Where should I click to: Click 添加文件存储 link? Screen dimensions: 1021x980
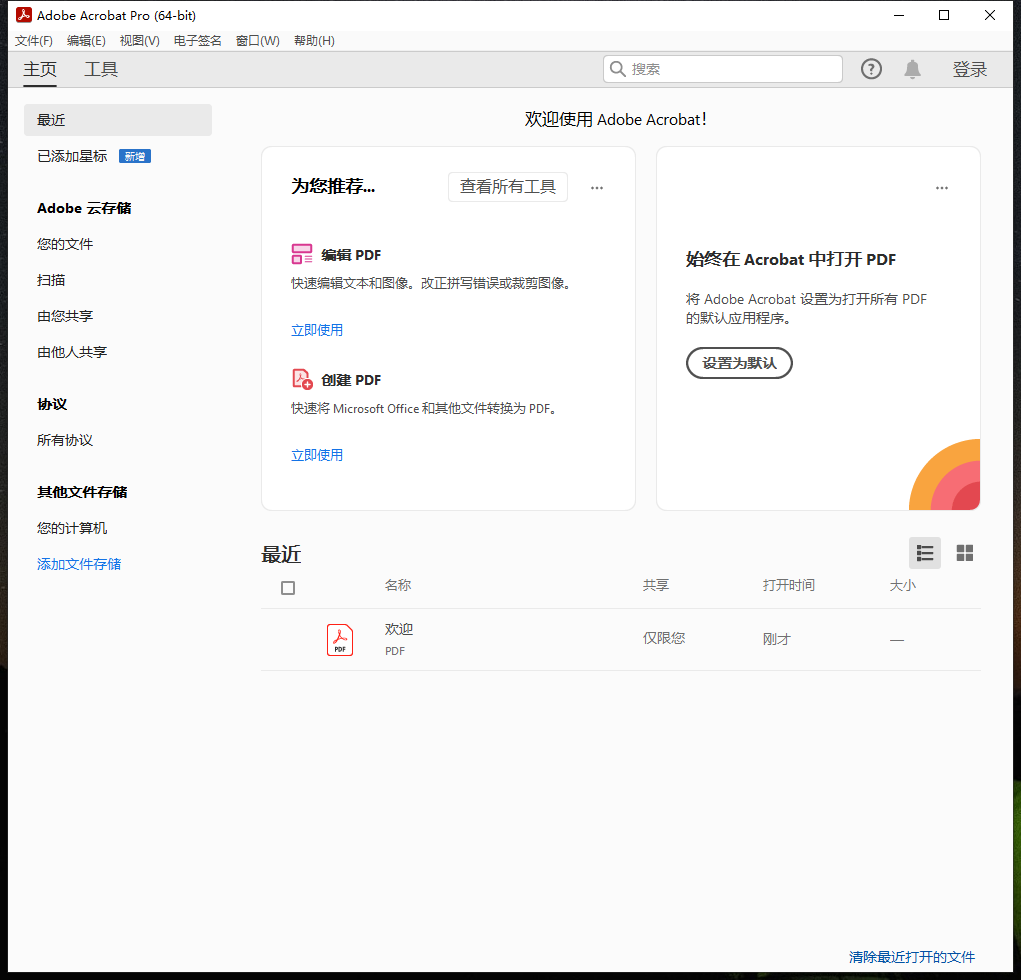(79, 564)
